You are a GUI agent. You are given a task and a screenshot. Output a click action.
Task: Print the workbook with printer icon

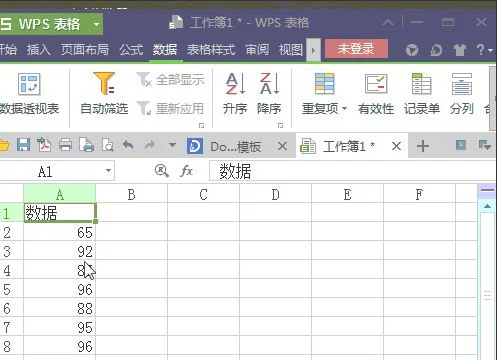pos(65,145)
